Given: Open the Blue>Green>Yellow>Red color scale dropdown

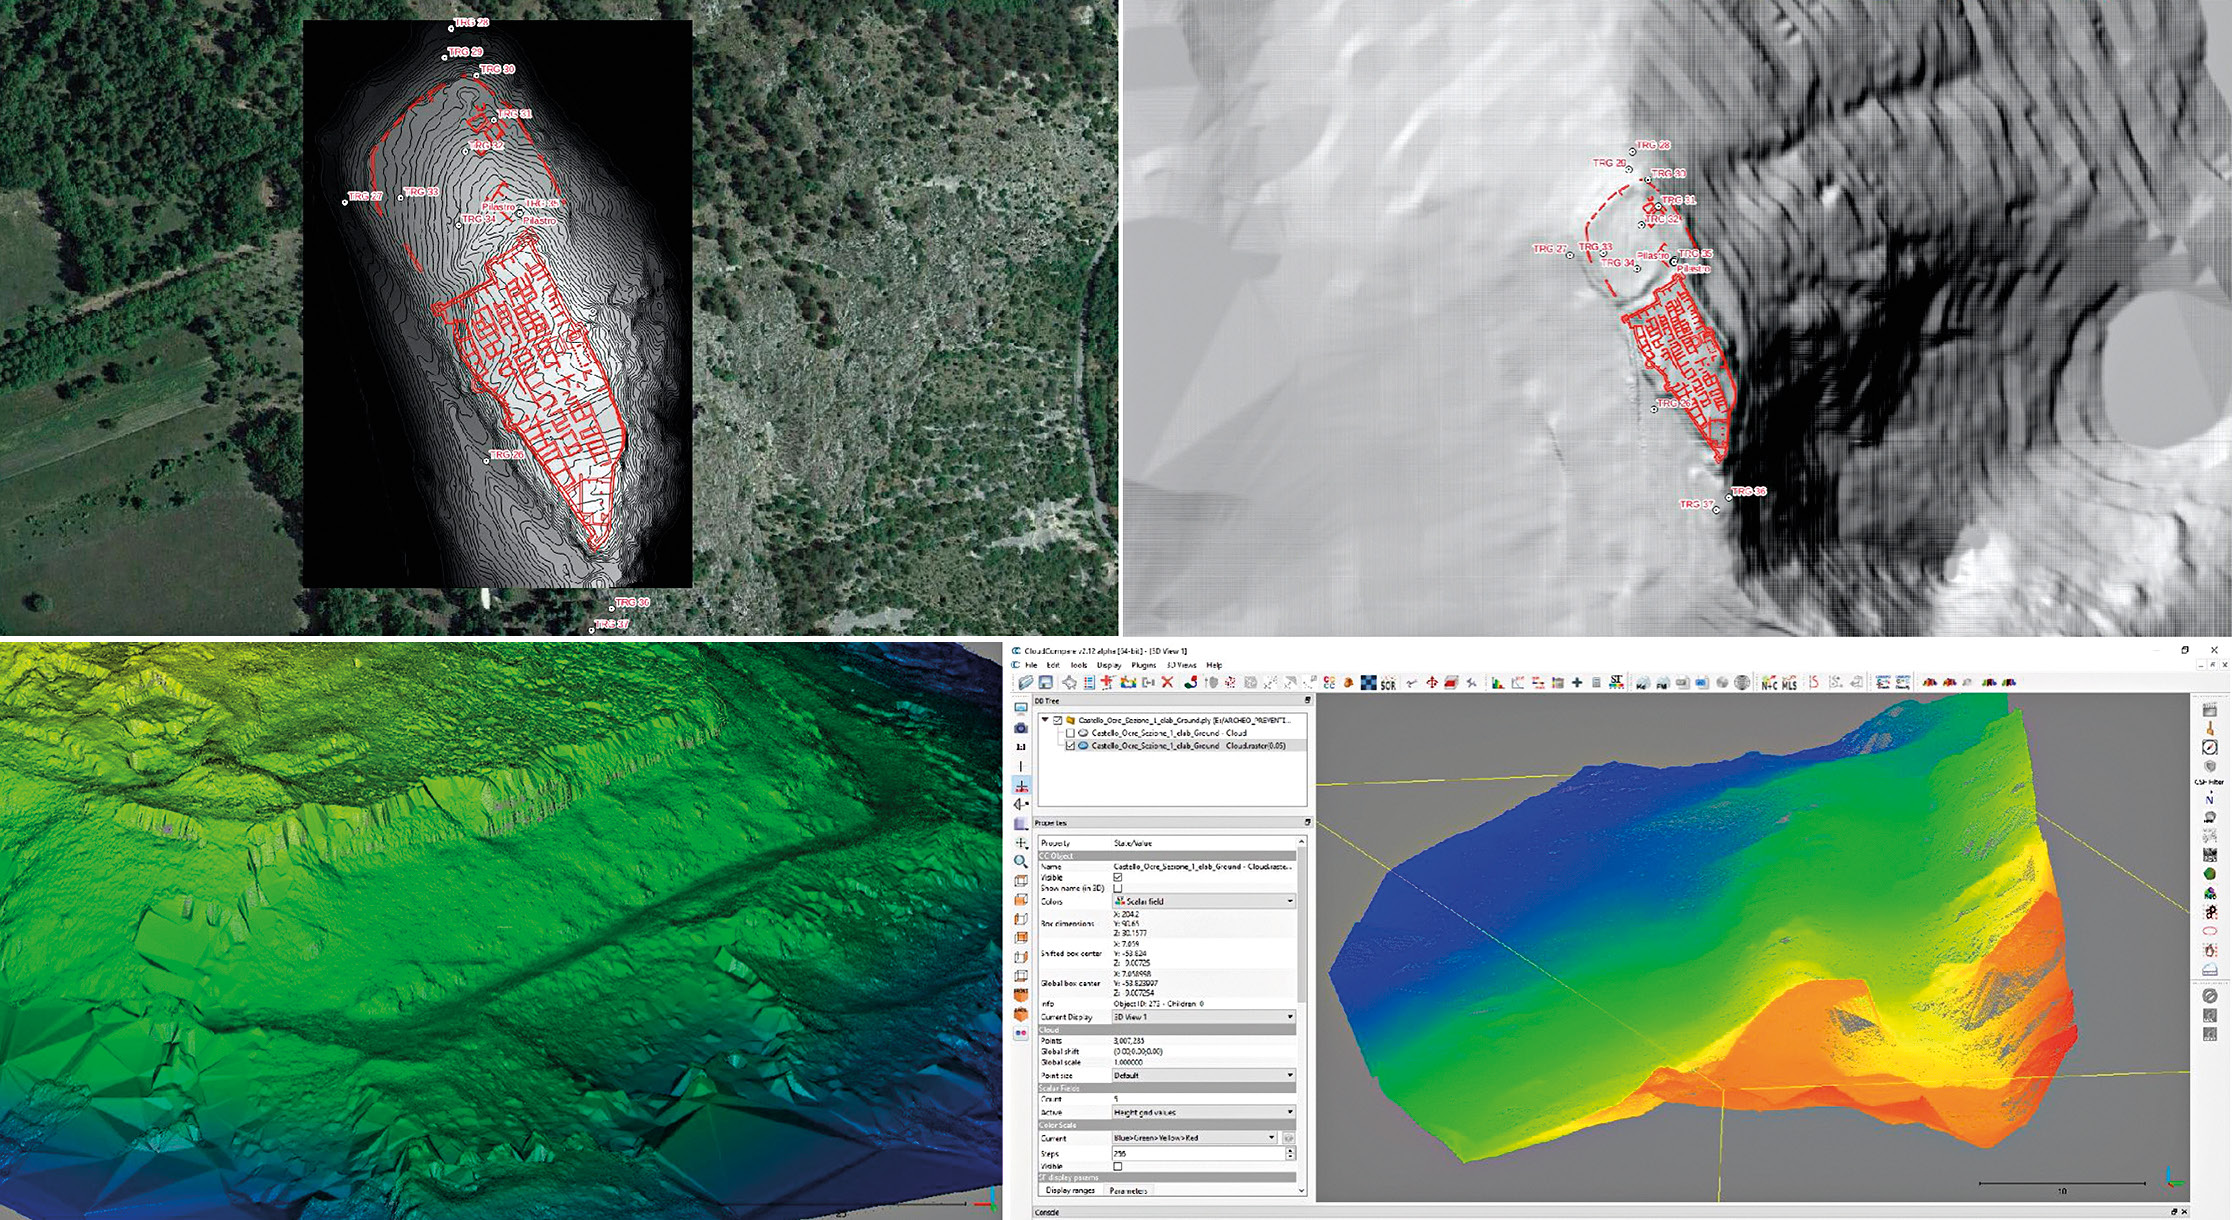Looking at the screenshot, I should 1194,1138.
